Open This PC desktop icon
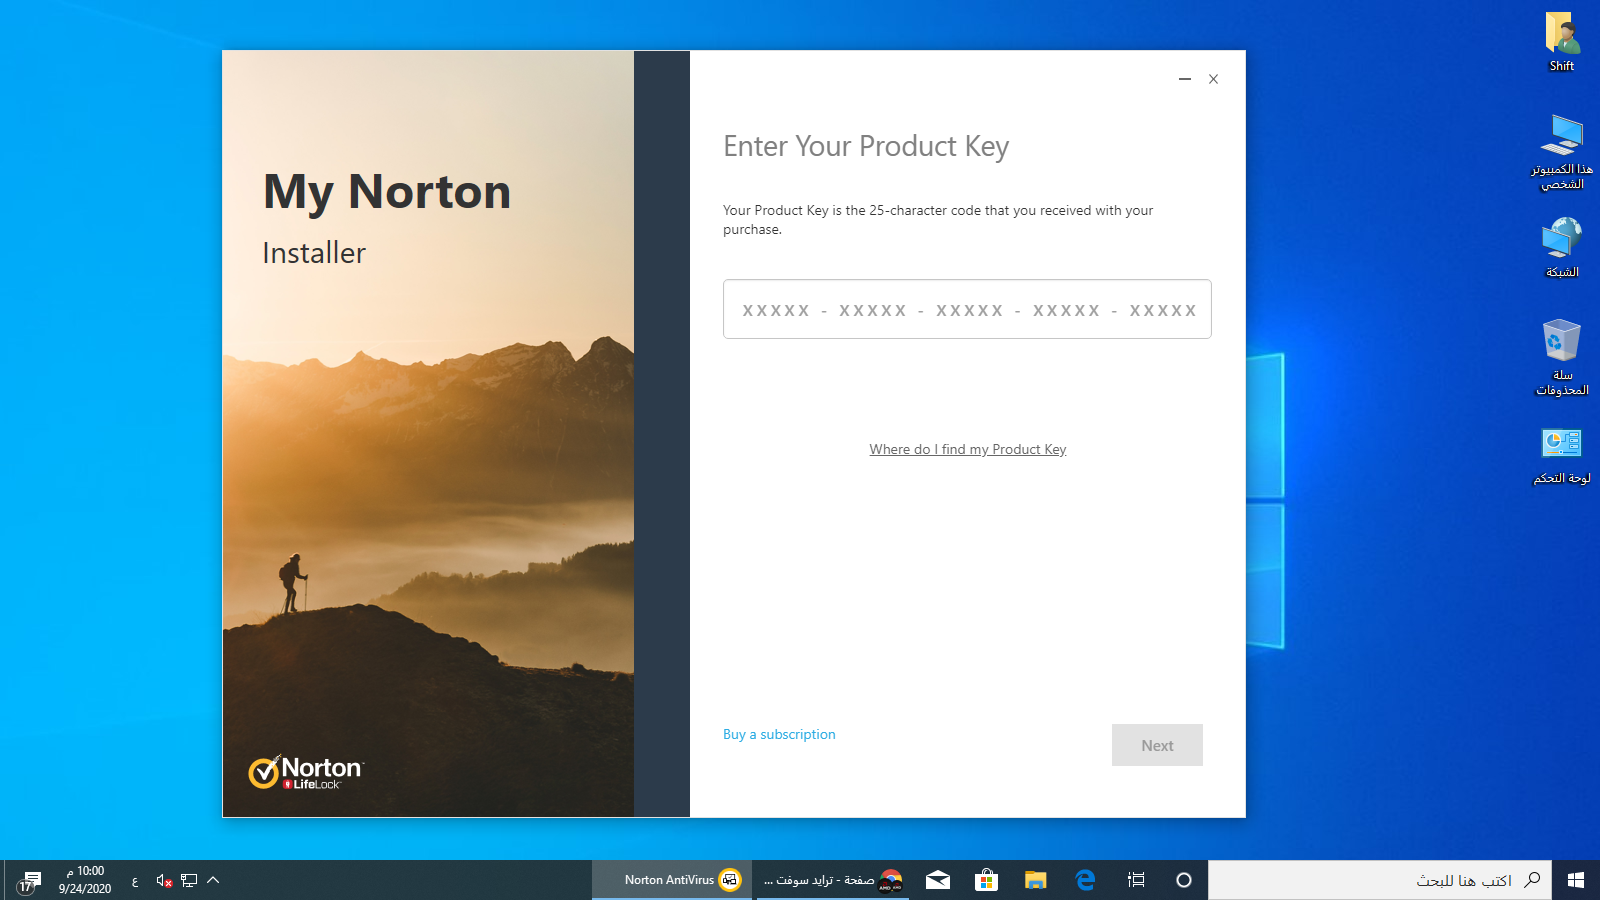The image size is (1600, 900). click(x=1562, y=152)
